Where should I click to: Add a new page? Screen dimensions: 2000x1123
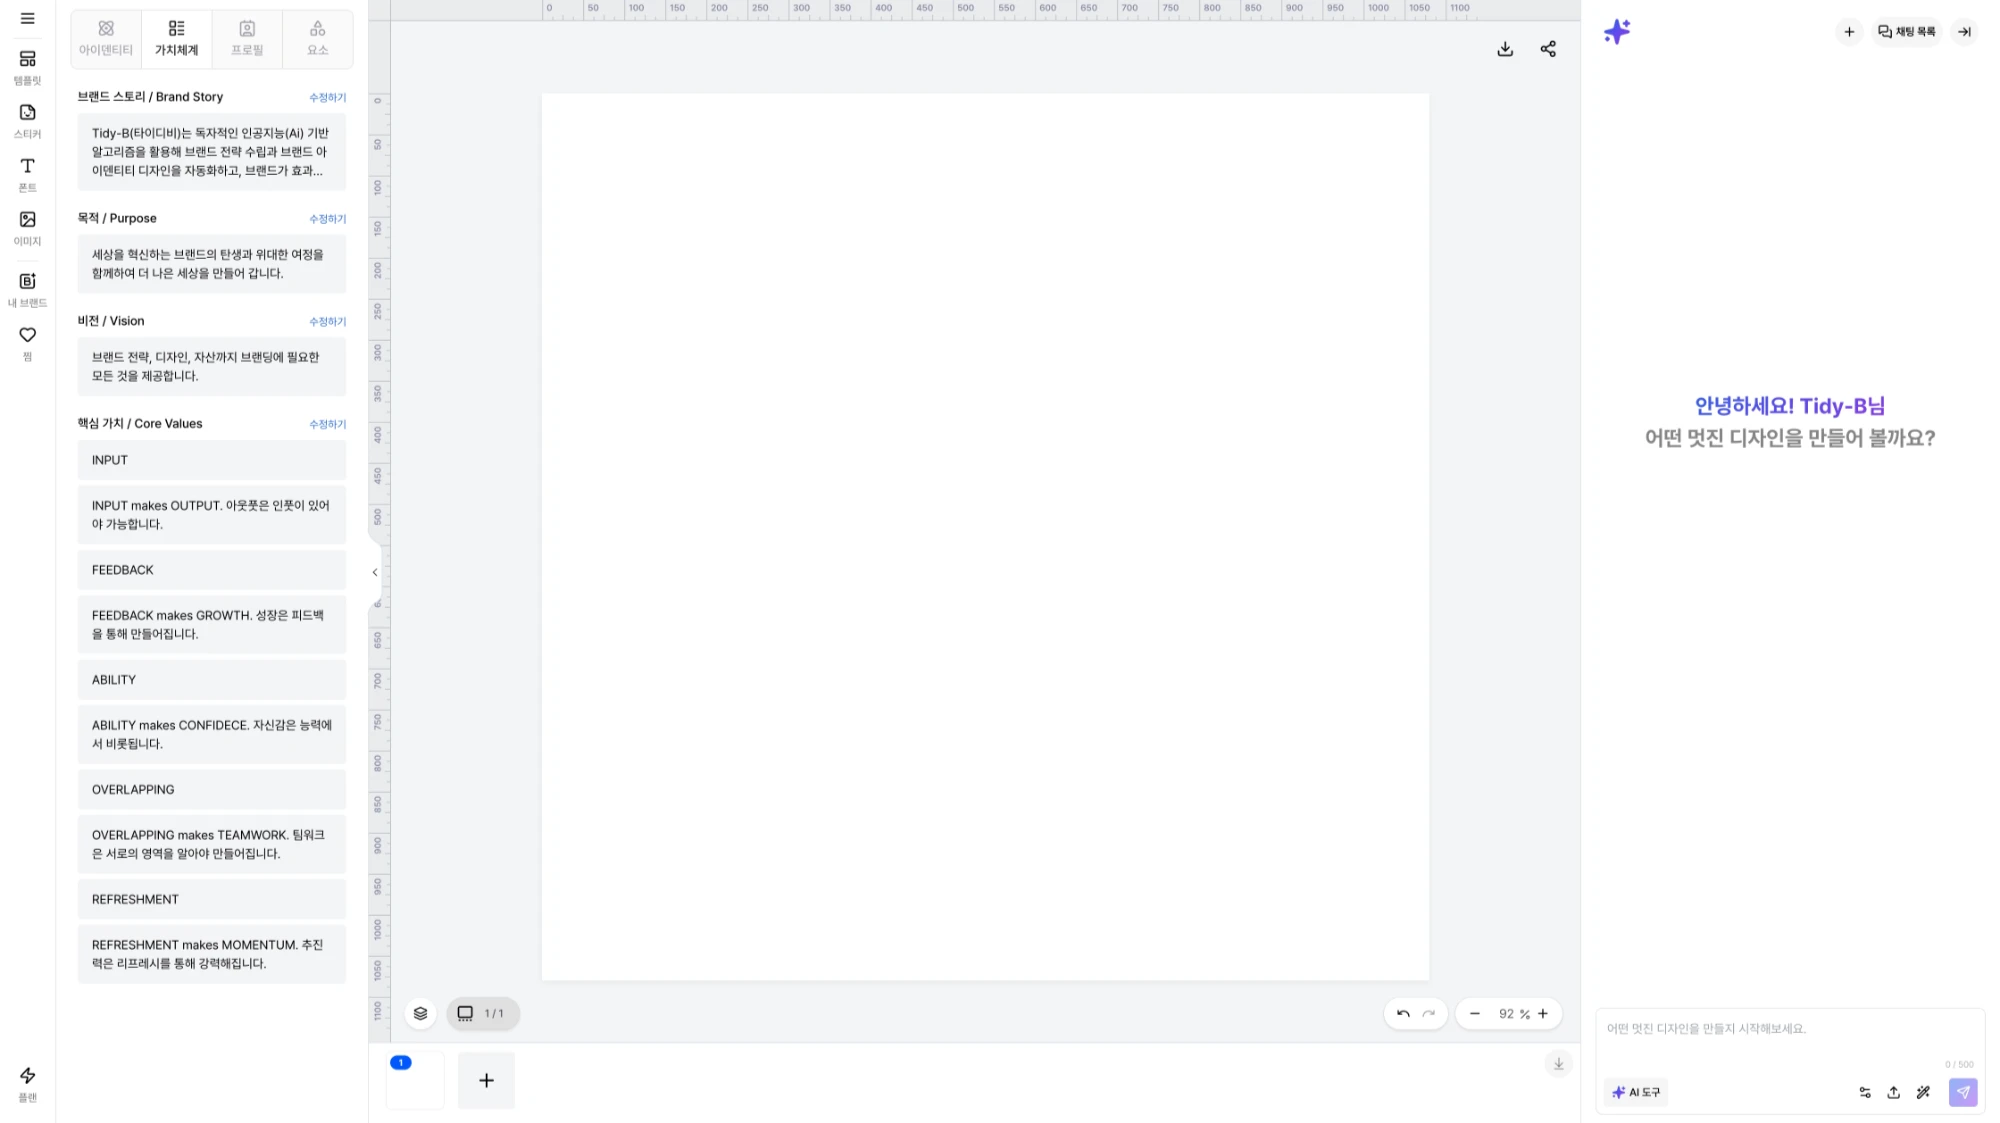point(486,1081)
